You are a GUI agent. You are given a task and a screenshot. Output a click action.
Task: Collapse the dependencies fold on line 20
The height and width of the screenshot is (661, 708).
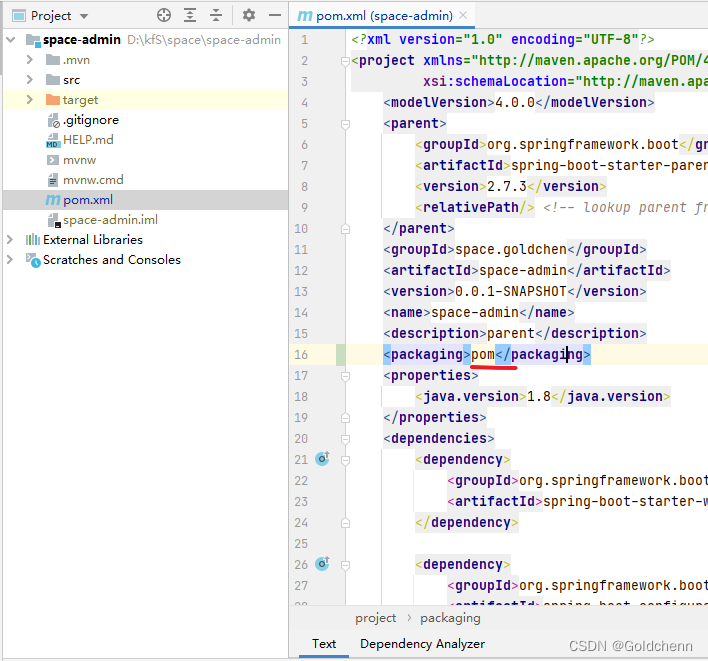click(345, 439)
